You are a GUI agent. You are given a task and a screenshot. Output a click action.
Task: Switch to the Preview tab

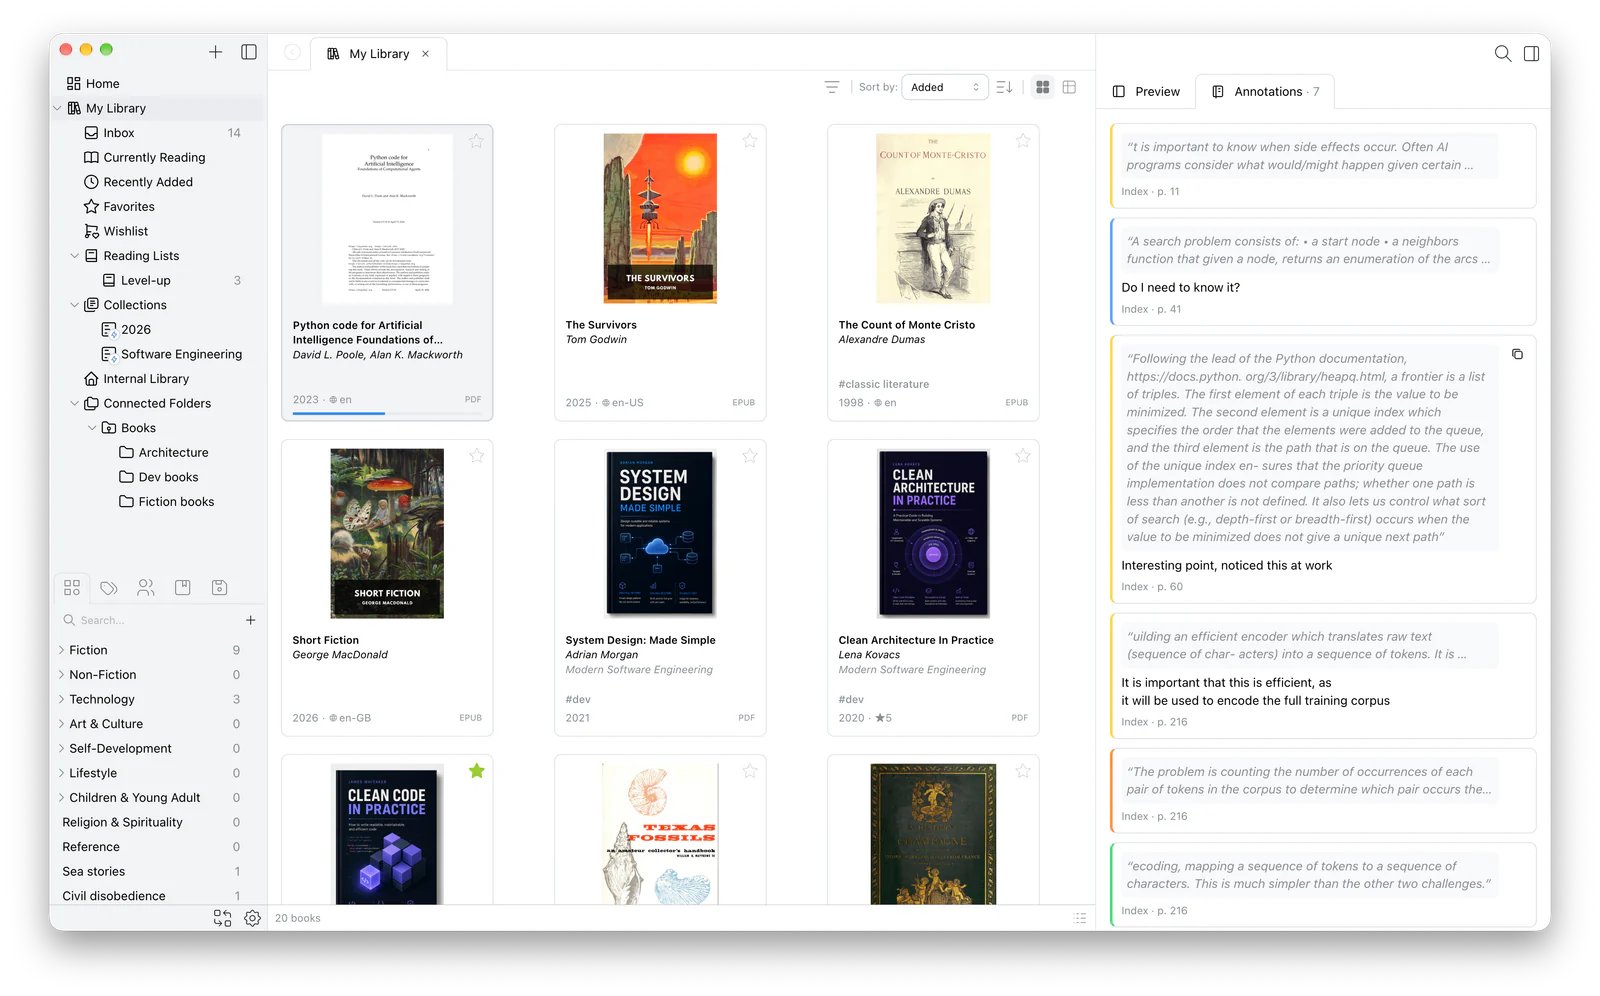pyautogui.click(x=1146, y=91)
